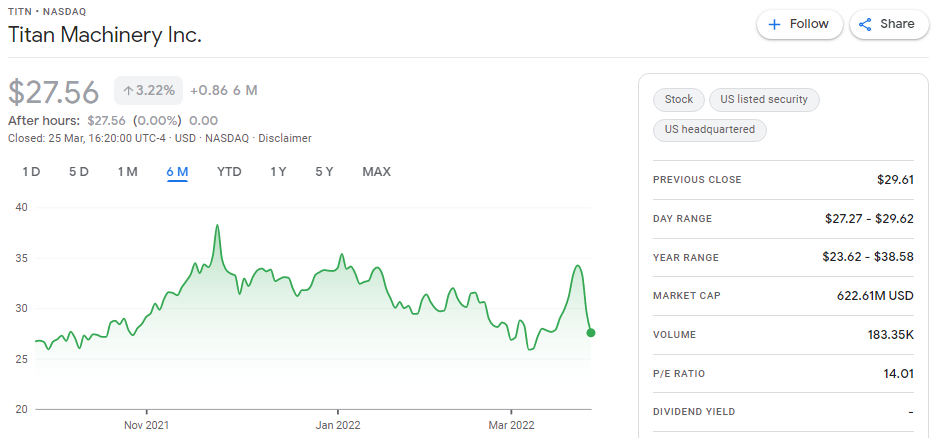
Task: Click the MARKET CAP label
Action: click(x=686, y=296)
